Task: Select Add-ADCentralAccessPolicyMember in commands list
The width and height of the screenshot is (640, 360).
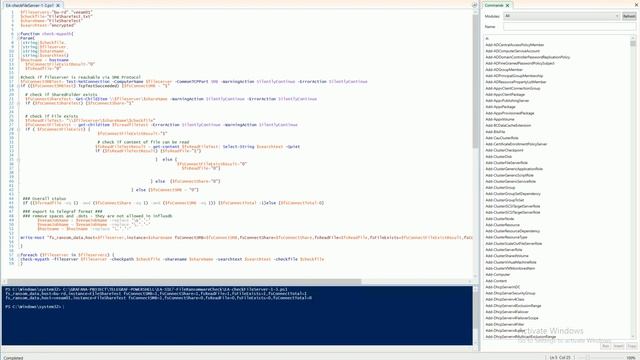Action: (x=514, y=45)
